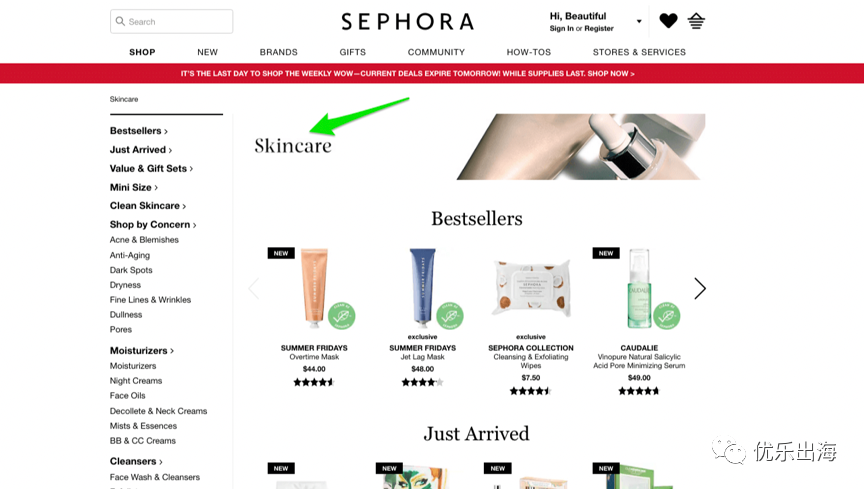Open the BRANDS navigation menu
Screen dimensions: 864x489
click(278, 52)
